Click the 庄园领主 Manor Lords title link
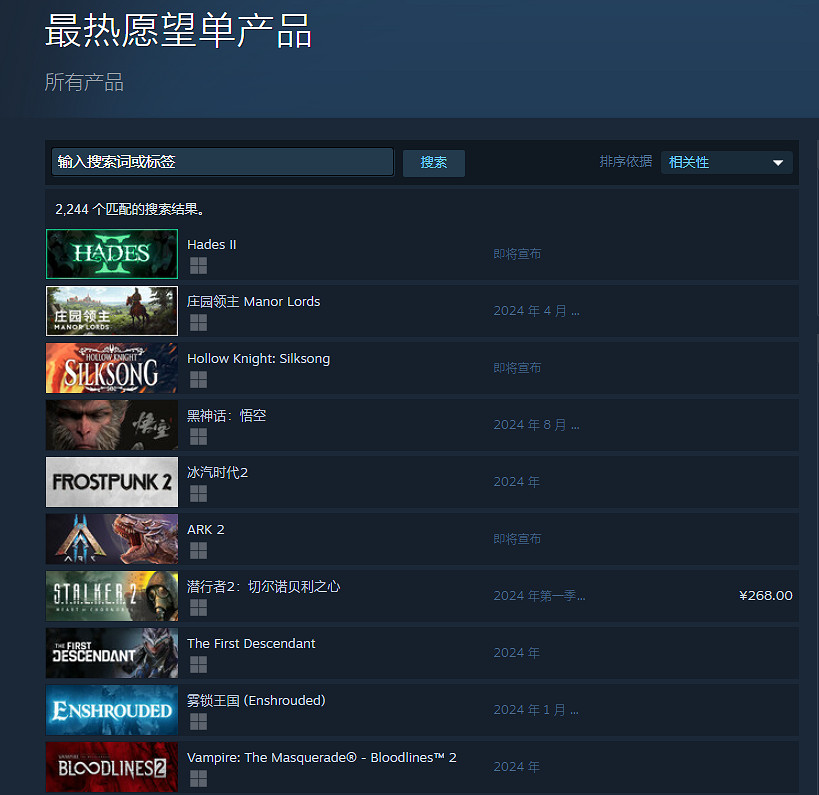 (x=253, y=301)
